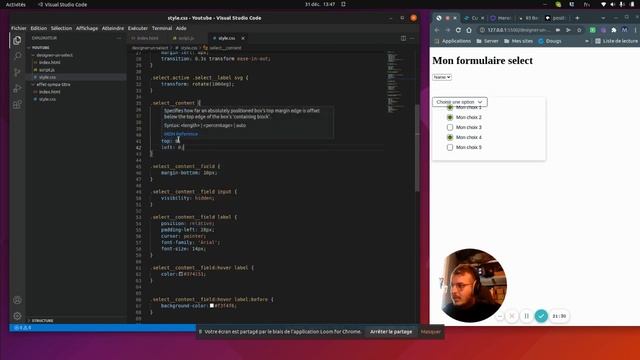Open the Explorer view in VS Code activity bar

(17, 40)
